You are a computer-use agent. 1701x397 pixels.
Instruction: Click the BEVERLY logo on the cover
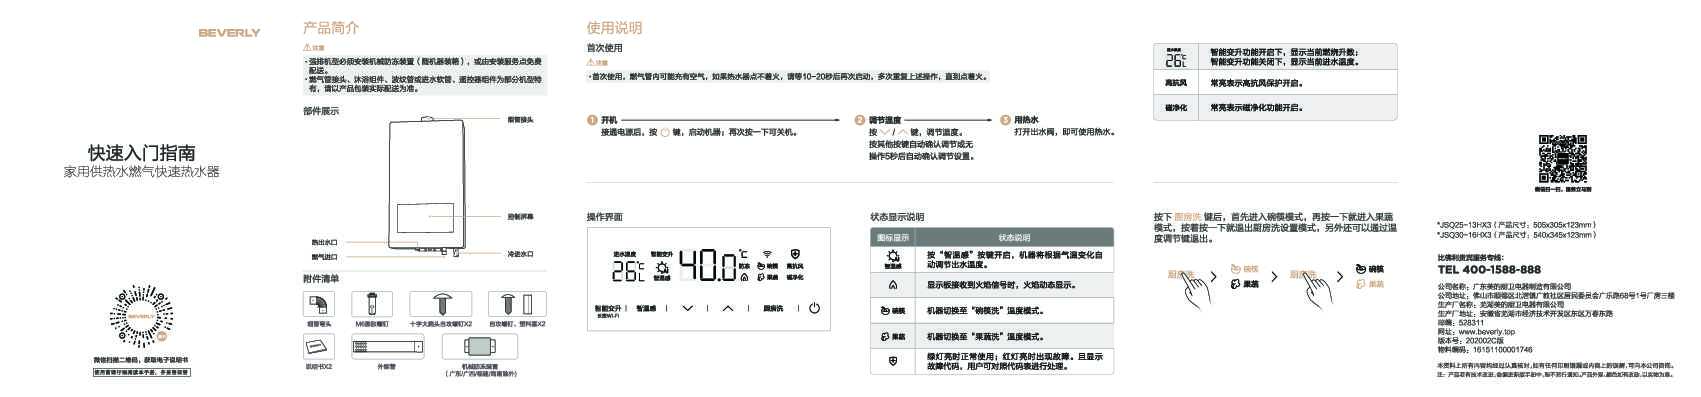pyautogui.click(x=229, y=33)
